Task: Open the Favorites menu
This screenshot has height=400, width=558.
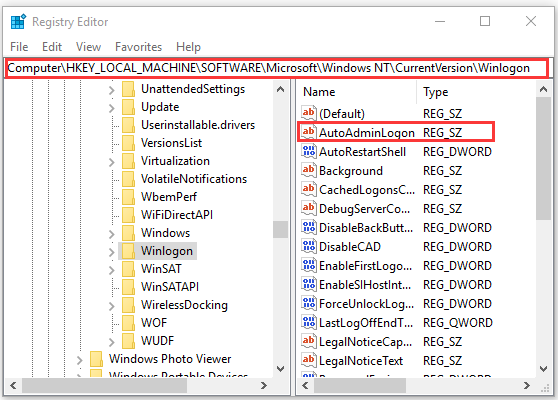Action: 138,47
